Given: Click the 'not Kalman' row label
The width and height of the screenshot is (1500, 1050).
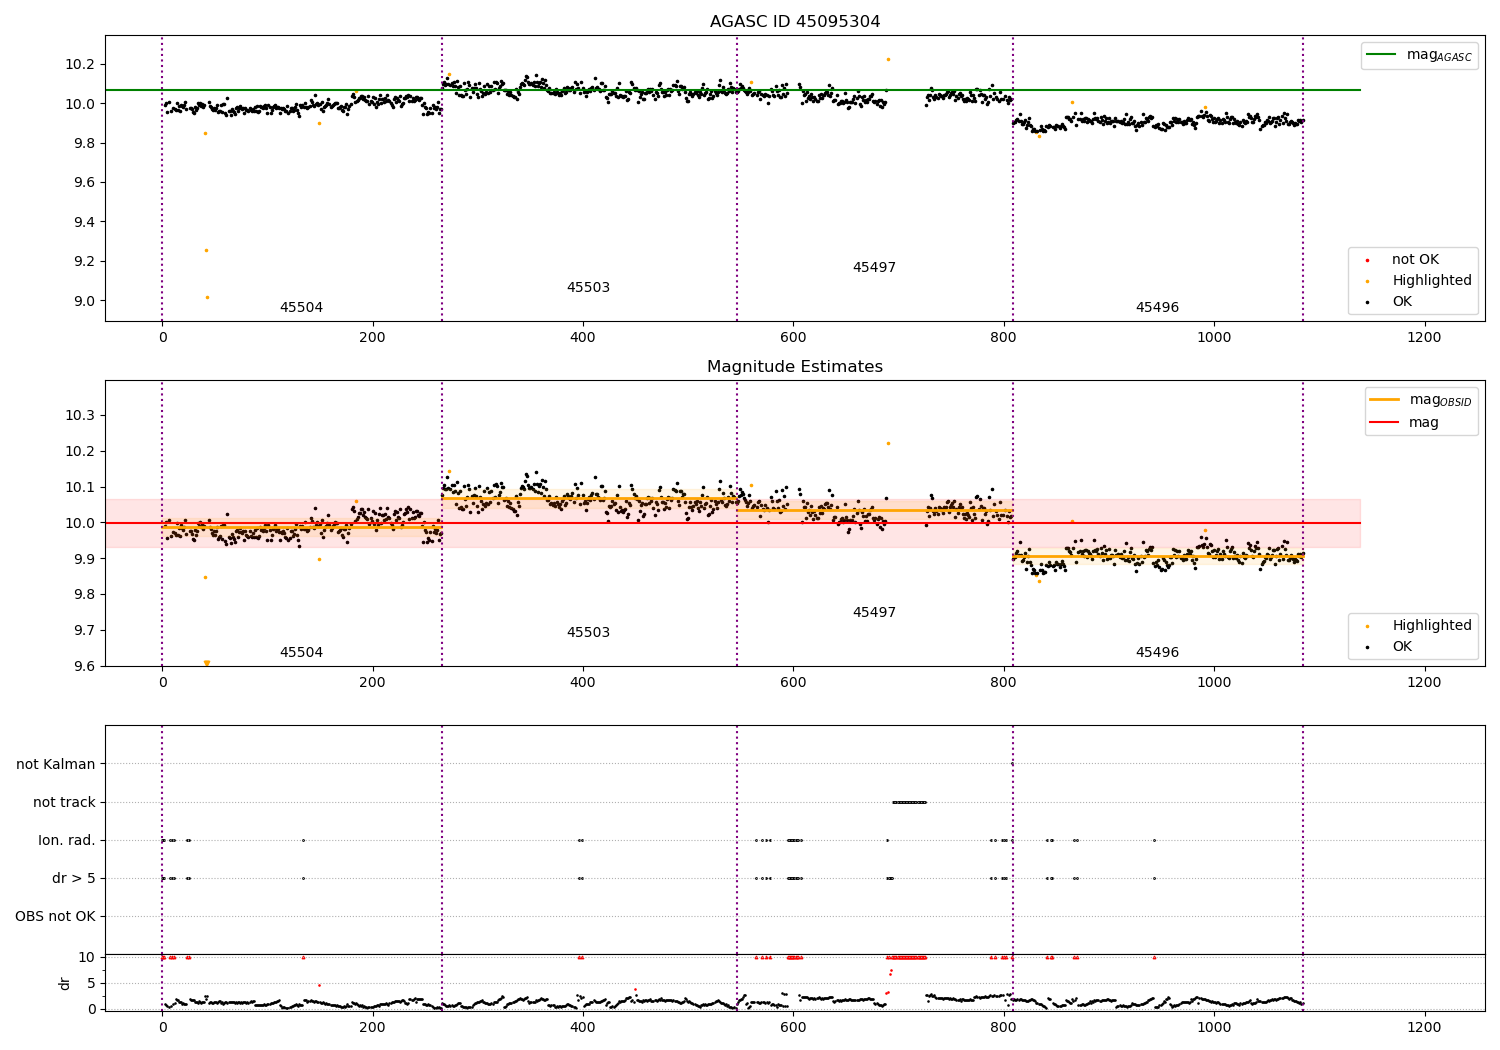Looking at the screenshot, I should [x=56, y=765].
